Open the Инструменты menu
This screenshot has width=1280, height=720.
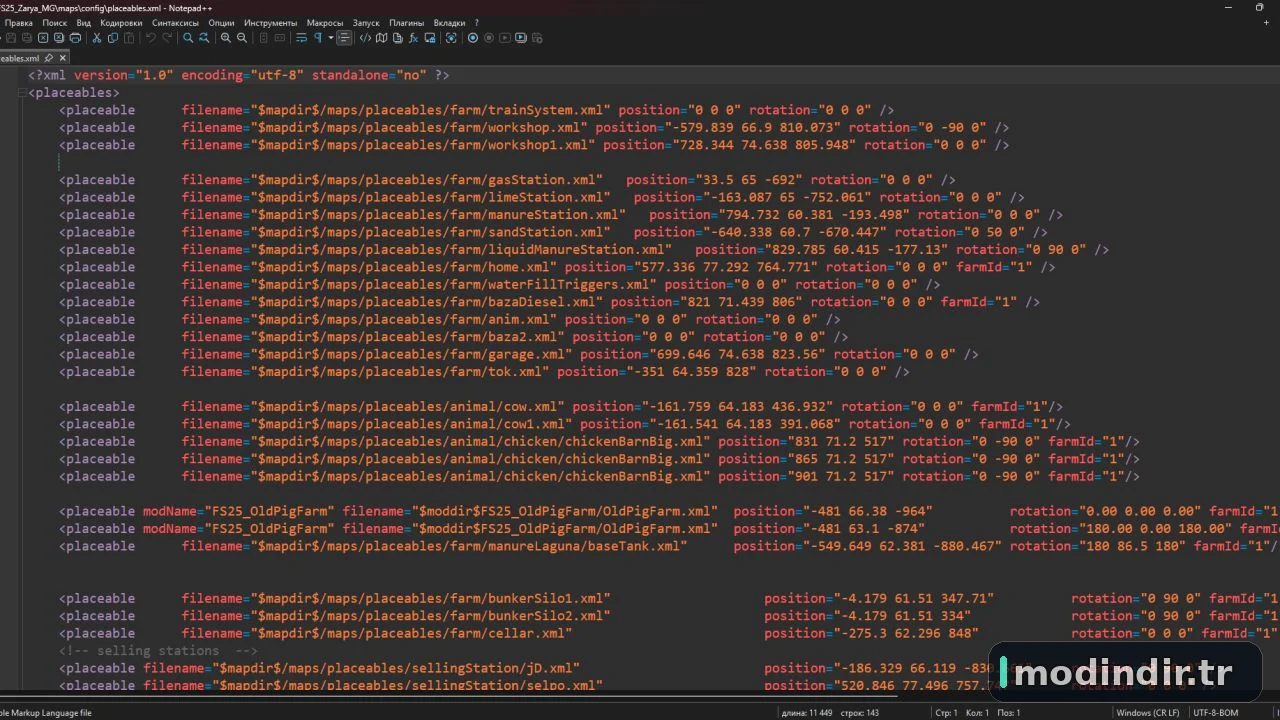pos(270,22)
